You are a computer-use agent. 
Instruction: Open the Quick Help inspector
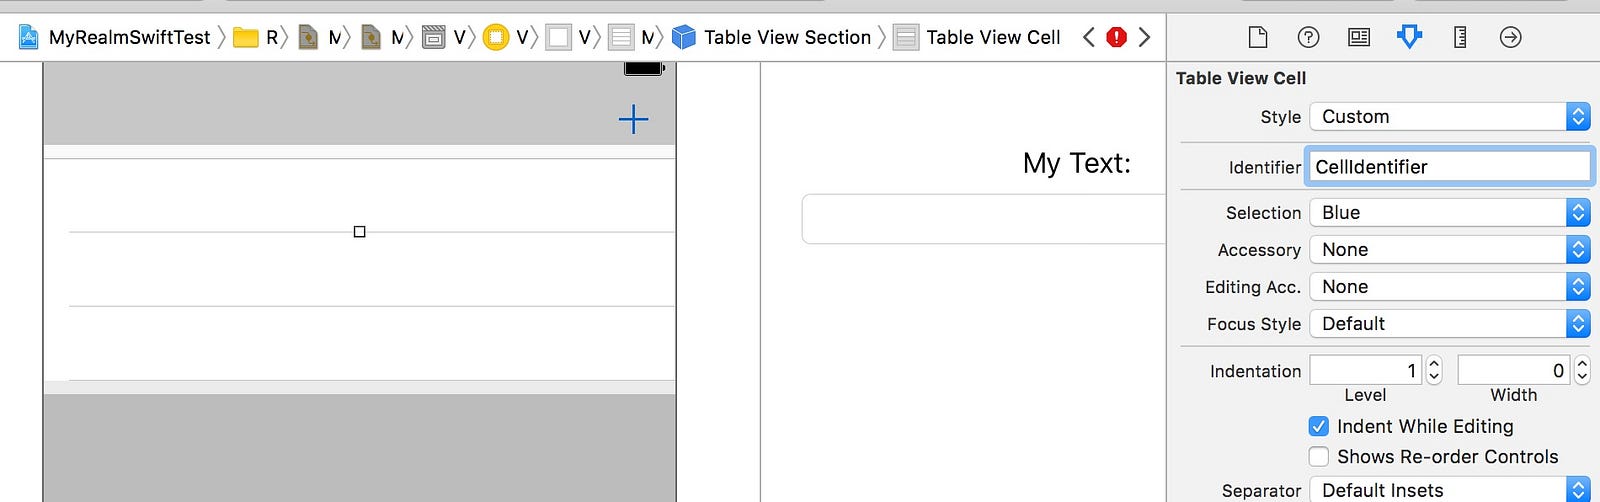tap(1308, 37)
